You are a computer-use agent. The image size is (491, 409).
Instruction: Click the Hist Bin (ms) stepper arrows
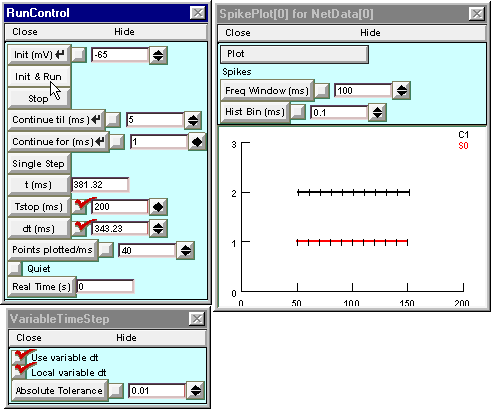point(377,113)
